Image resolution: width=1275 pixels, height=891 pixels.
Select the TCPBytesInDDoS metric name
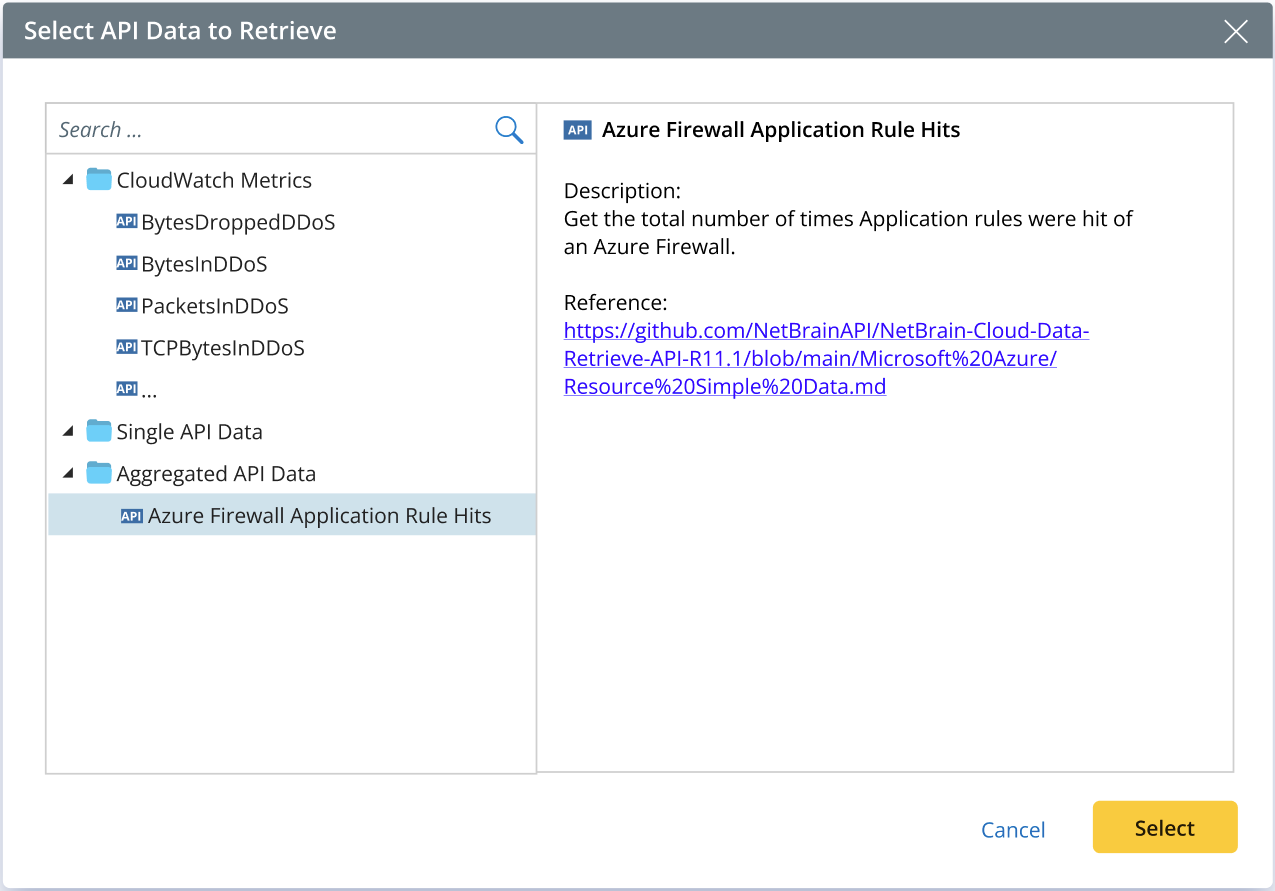pyautogui.click(x=223, y=348)
